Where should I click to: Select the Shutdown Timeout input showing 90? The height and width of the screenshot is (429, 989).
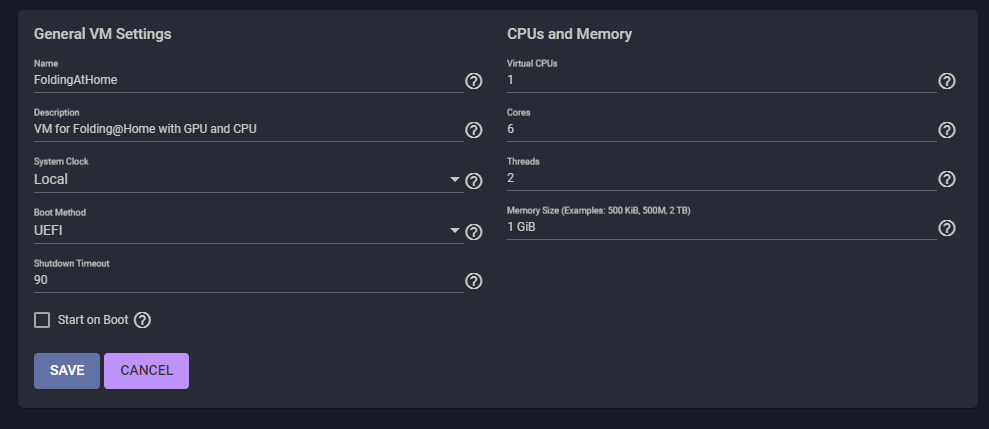[245, 280]
